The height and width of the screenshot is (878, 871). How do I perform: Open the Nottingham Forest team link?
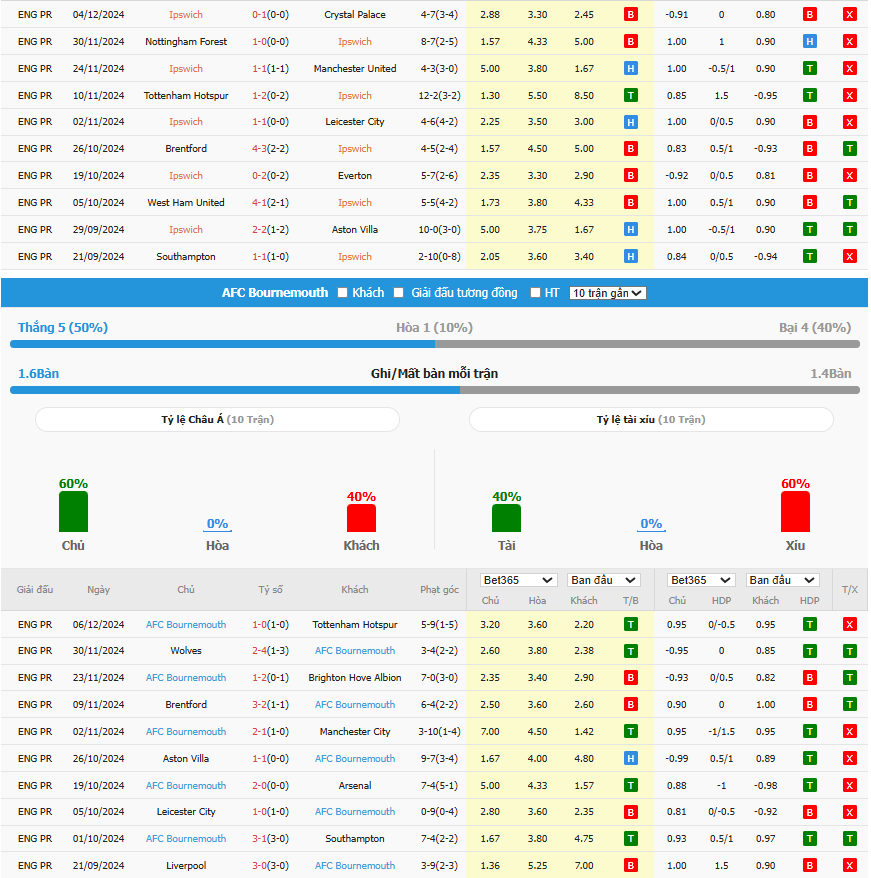[186, 41]
